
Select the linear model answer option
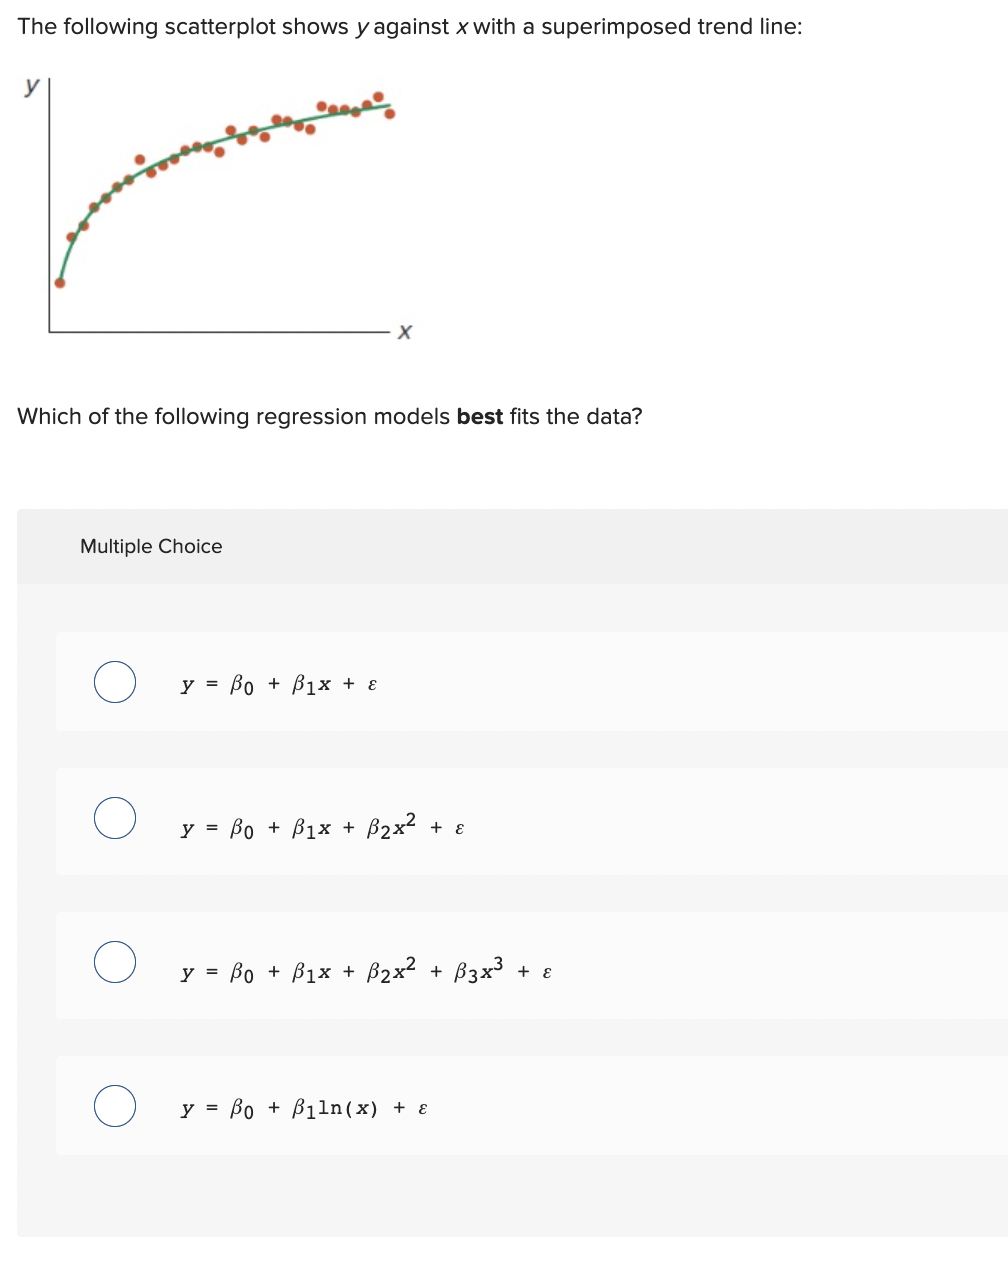tap(113, 682)
